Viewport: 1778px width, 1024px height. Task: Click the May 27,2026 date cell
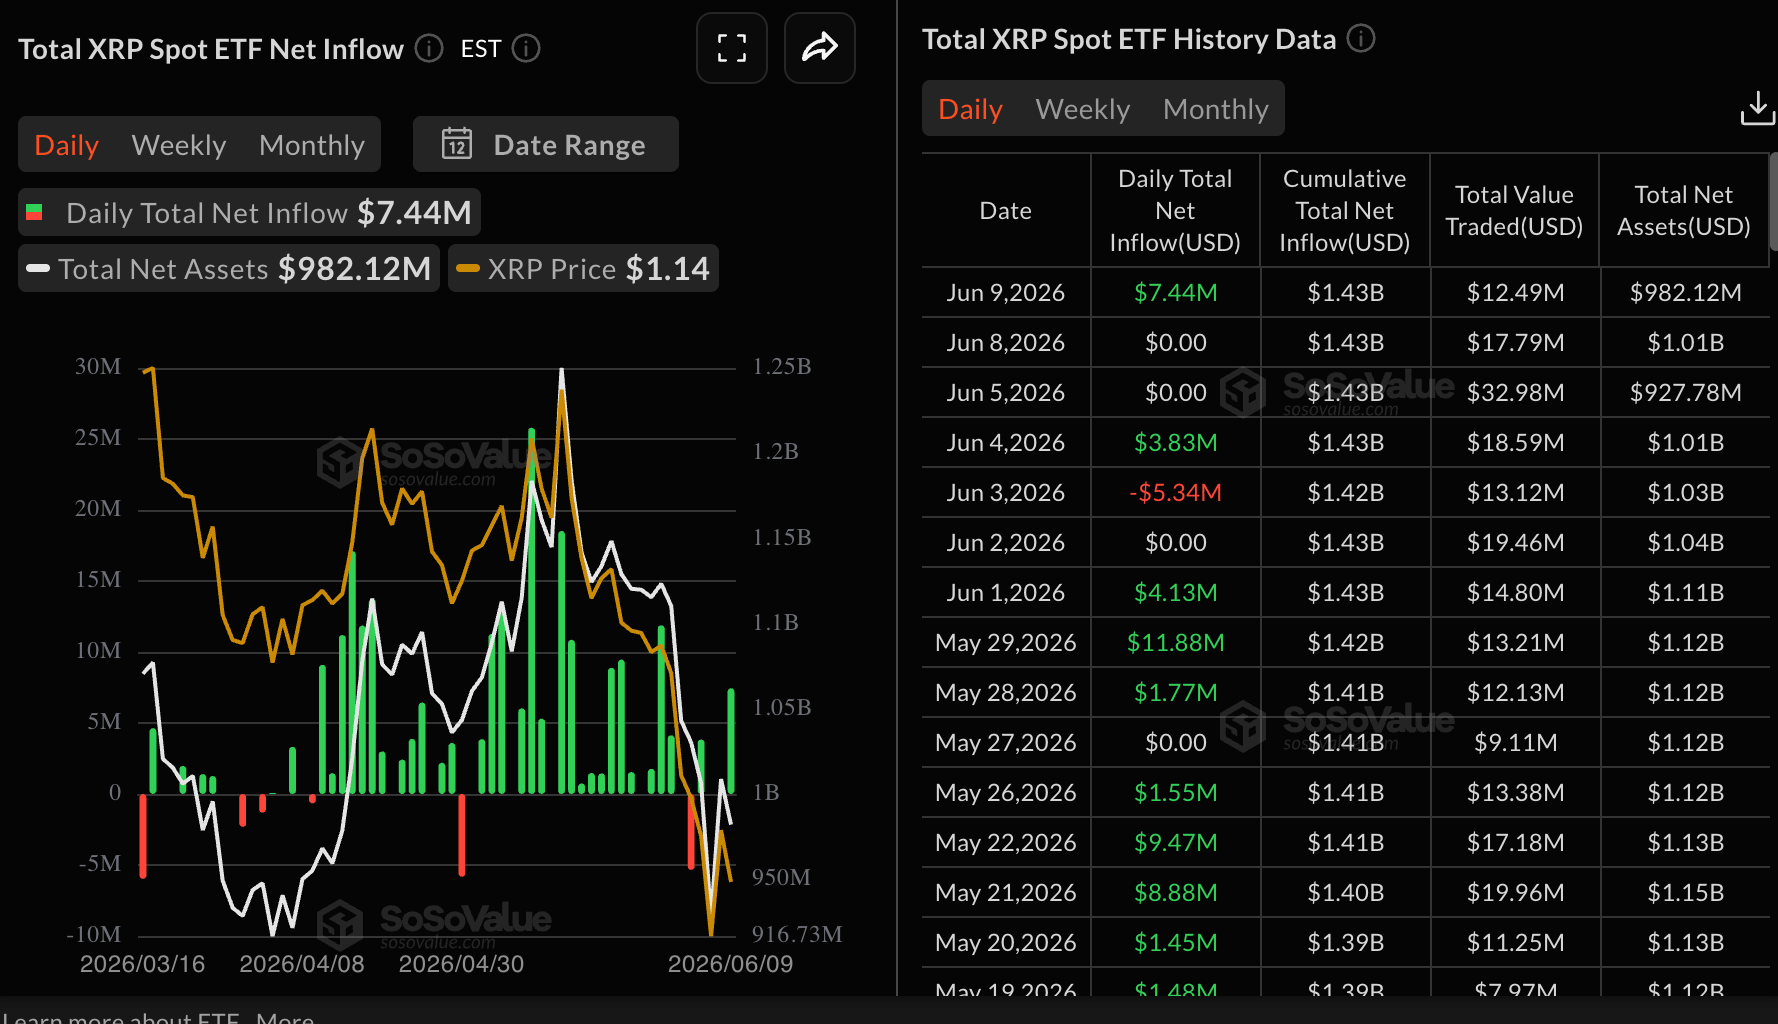coord(1005,742)
